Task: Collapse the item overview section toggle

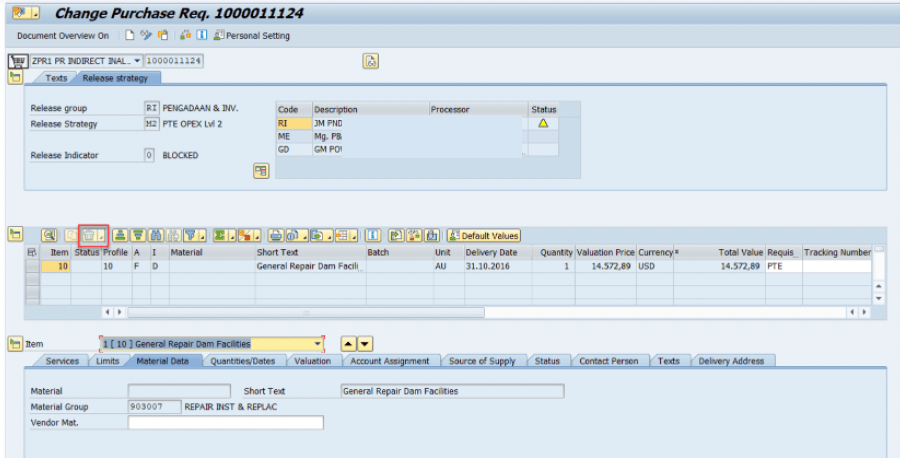Action: click(x=15, y=234)
